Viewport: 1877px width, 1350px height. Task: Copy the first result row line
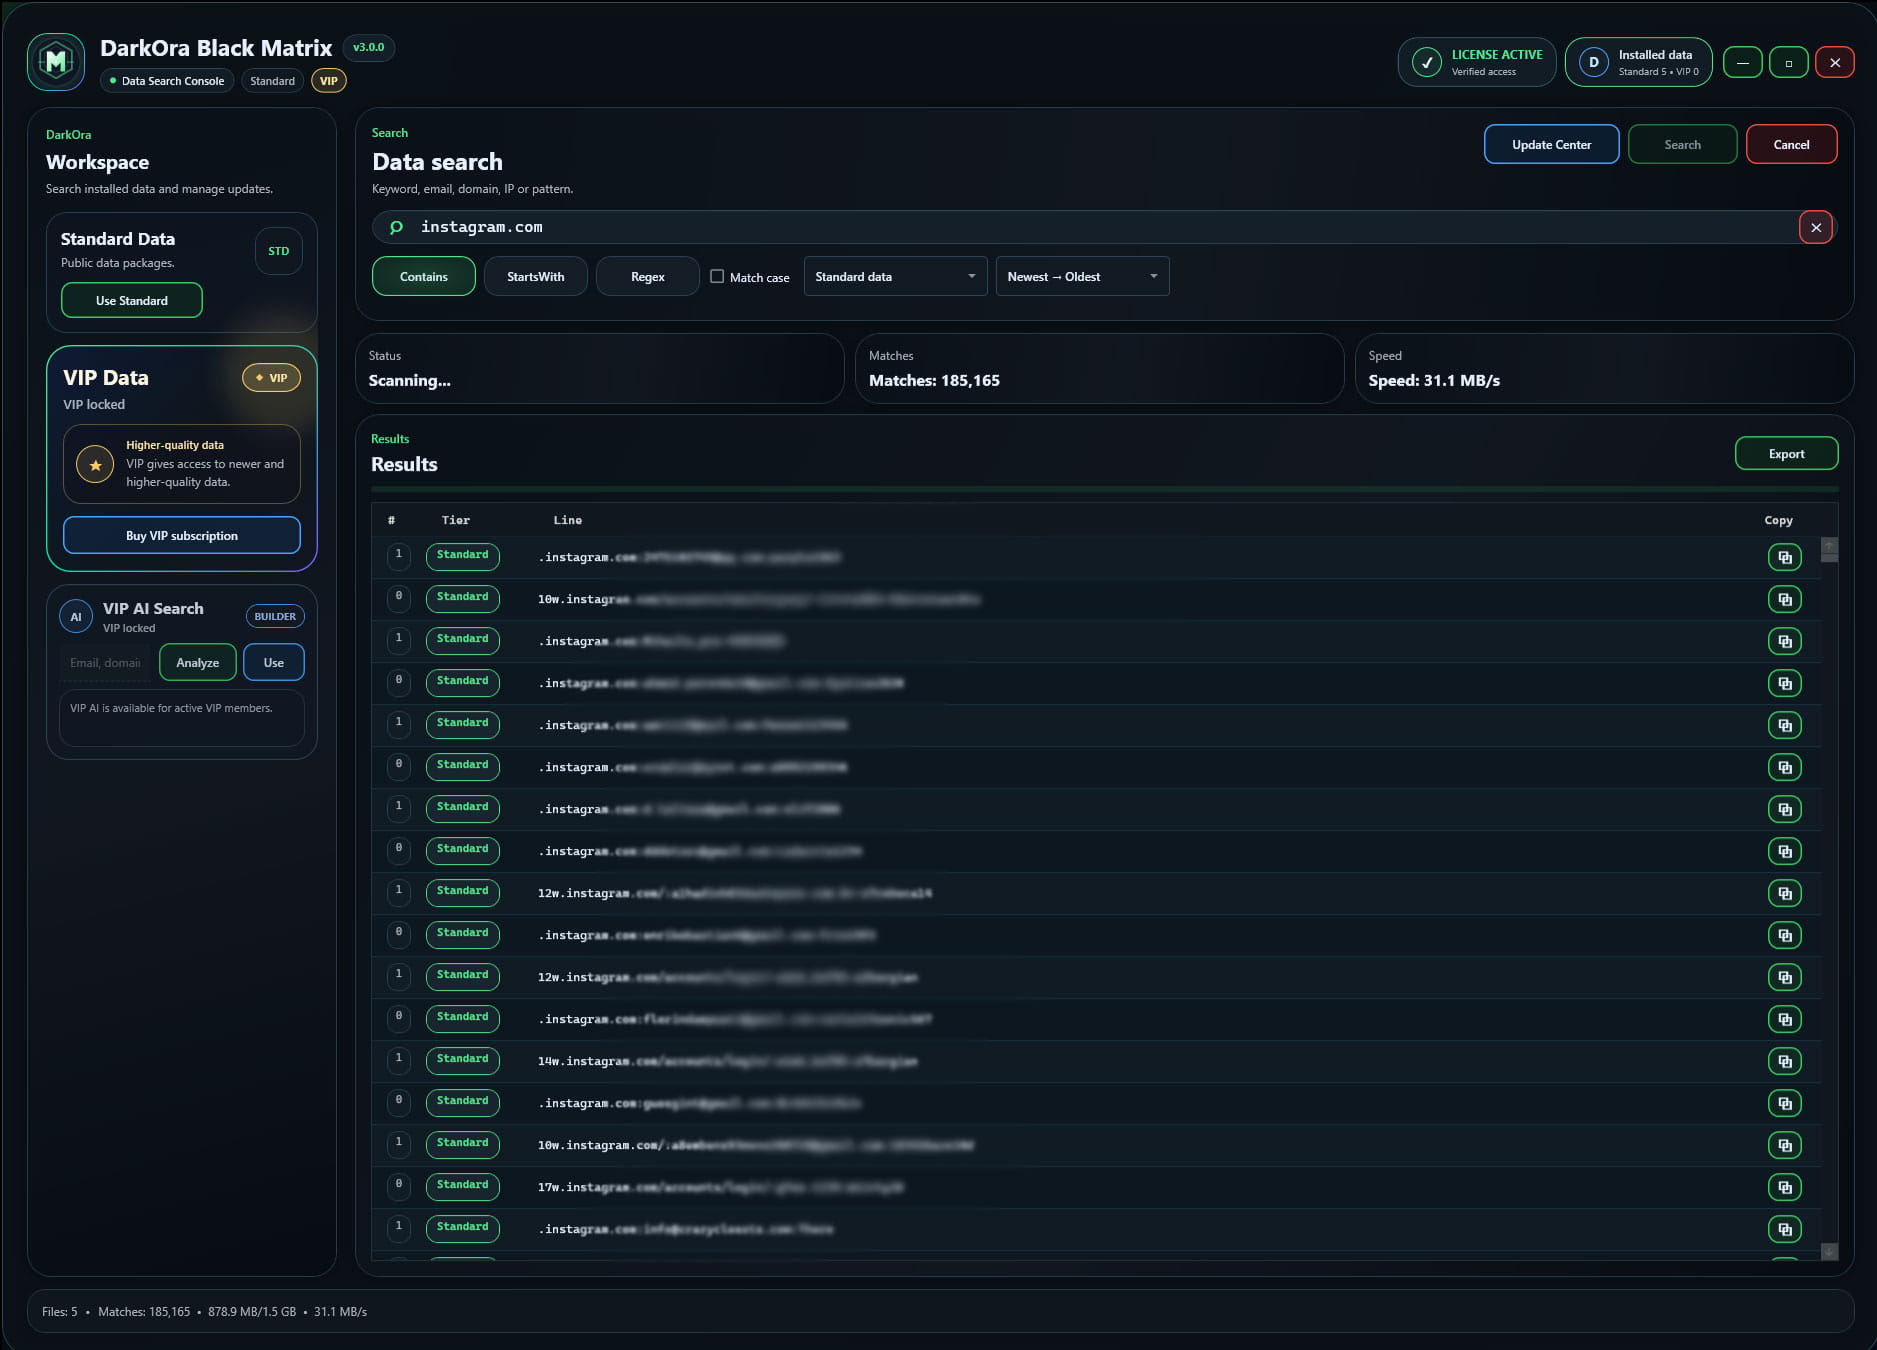[1785, 557]
